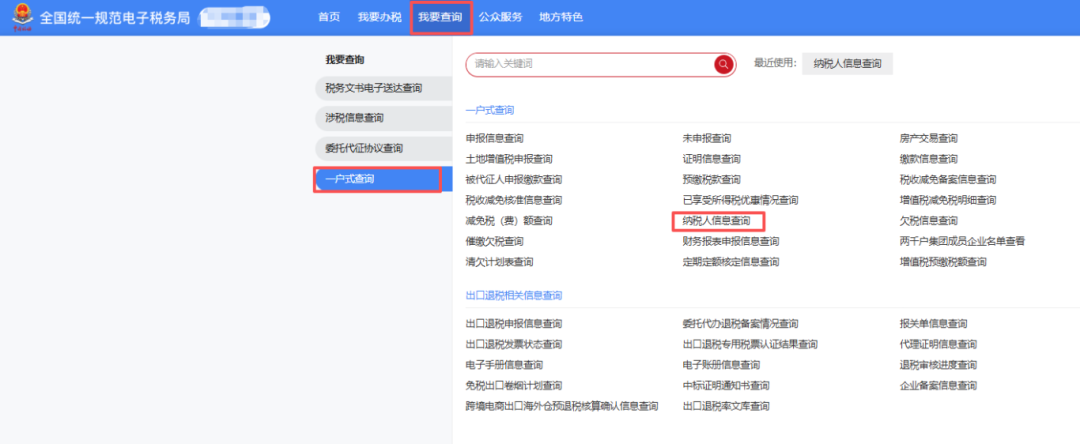
Task: Go to 地方特色 tab
Action: coord(560,17)
